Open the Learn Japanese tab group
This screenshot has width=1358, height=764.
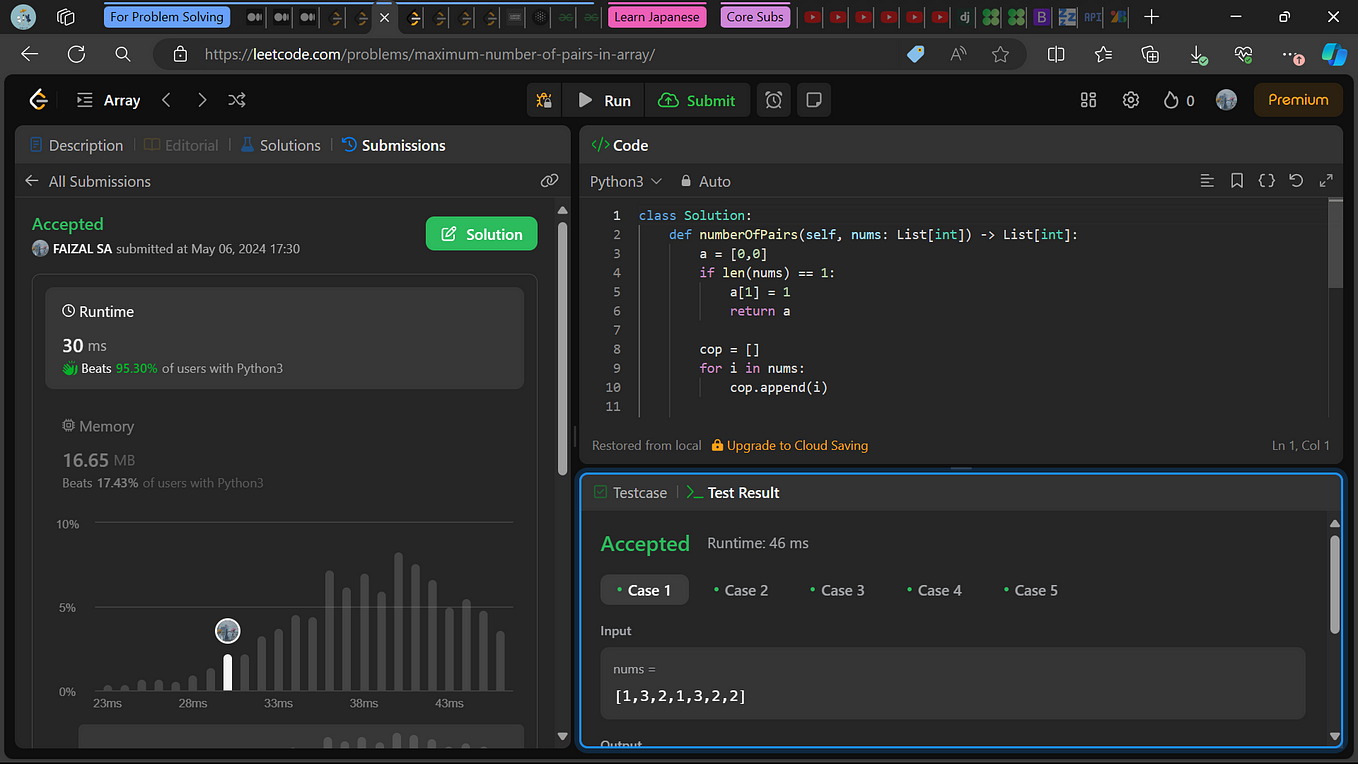pyautogui.click(x=658, y=17)
